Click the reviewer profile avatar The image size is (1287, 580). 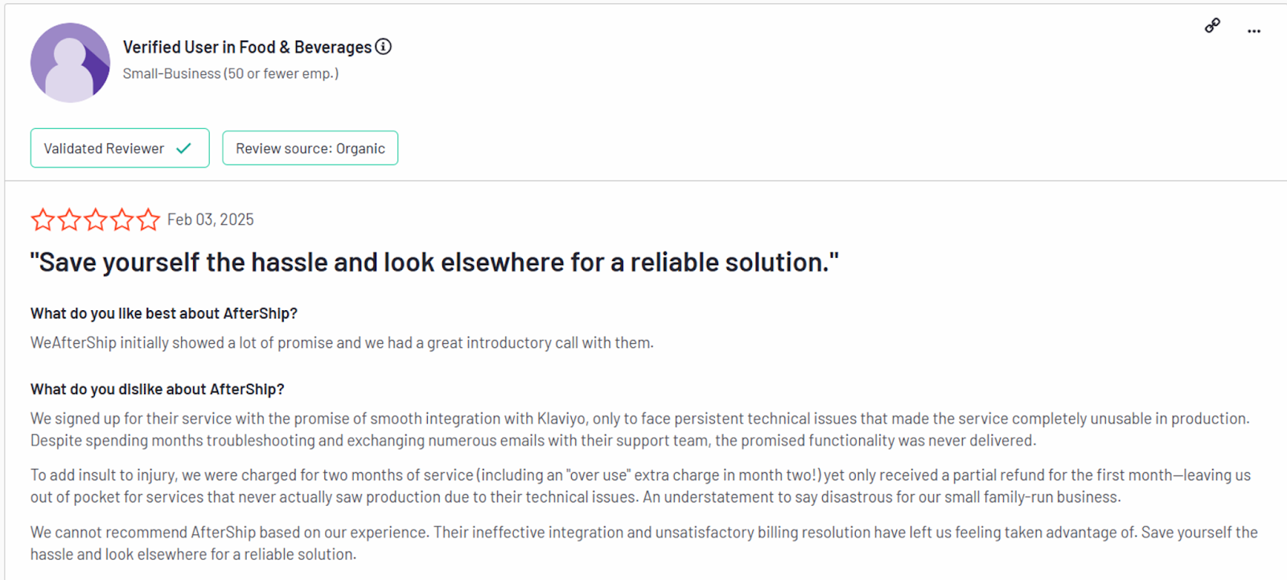(x=70, y=62)
